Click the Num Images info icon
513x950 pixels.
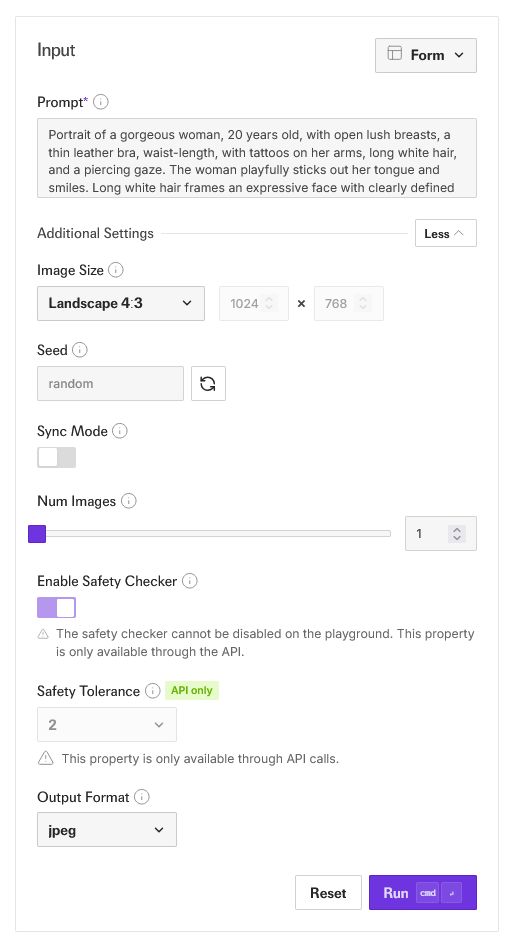coord(128,501)
